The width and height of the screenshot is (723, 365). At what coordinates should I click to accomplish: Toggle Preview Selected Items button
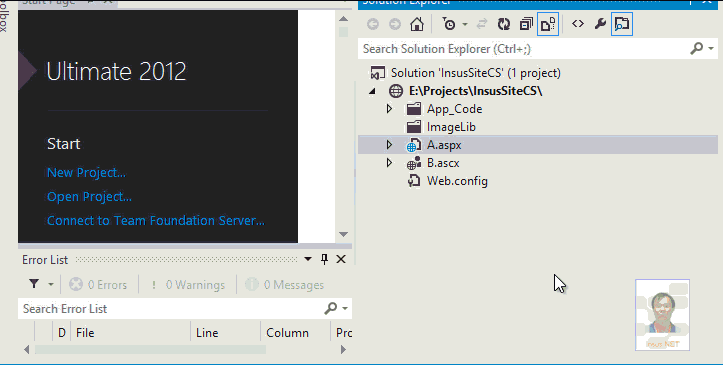(622, 24)
